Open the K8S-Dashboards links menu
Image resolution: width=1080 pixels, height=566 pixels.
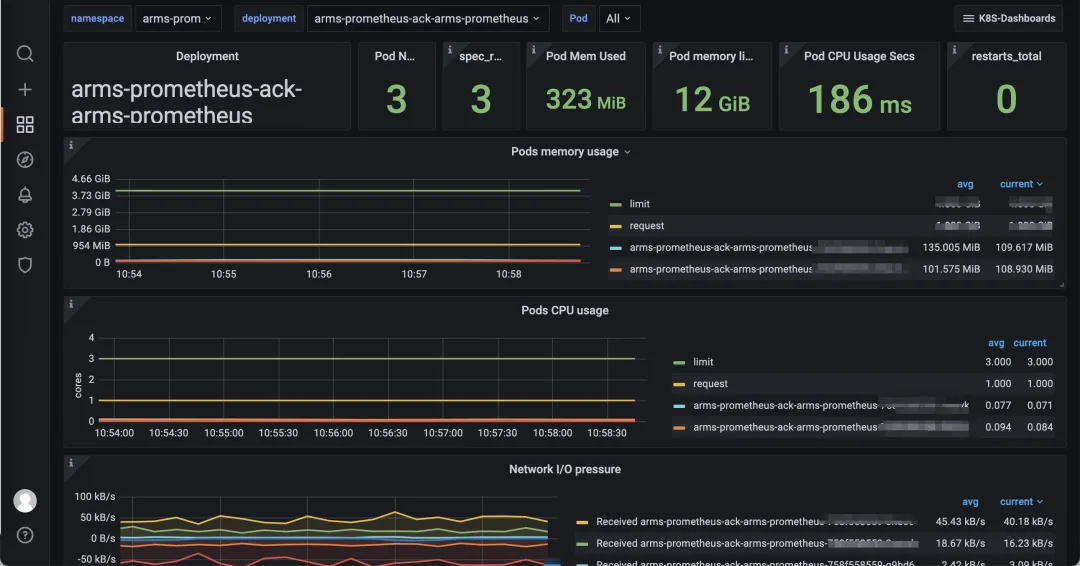point(1009,19)
